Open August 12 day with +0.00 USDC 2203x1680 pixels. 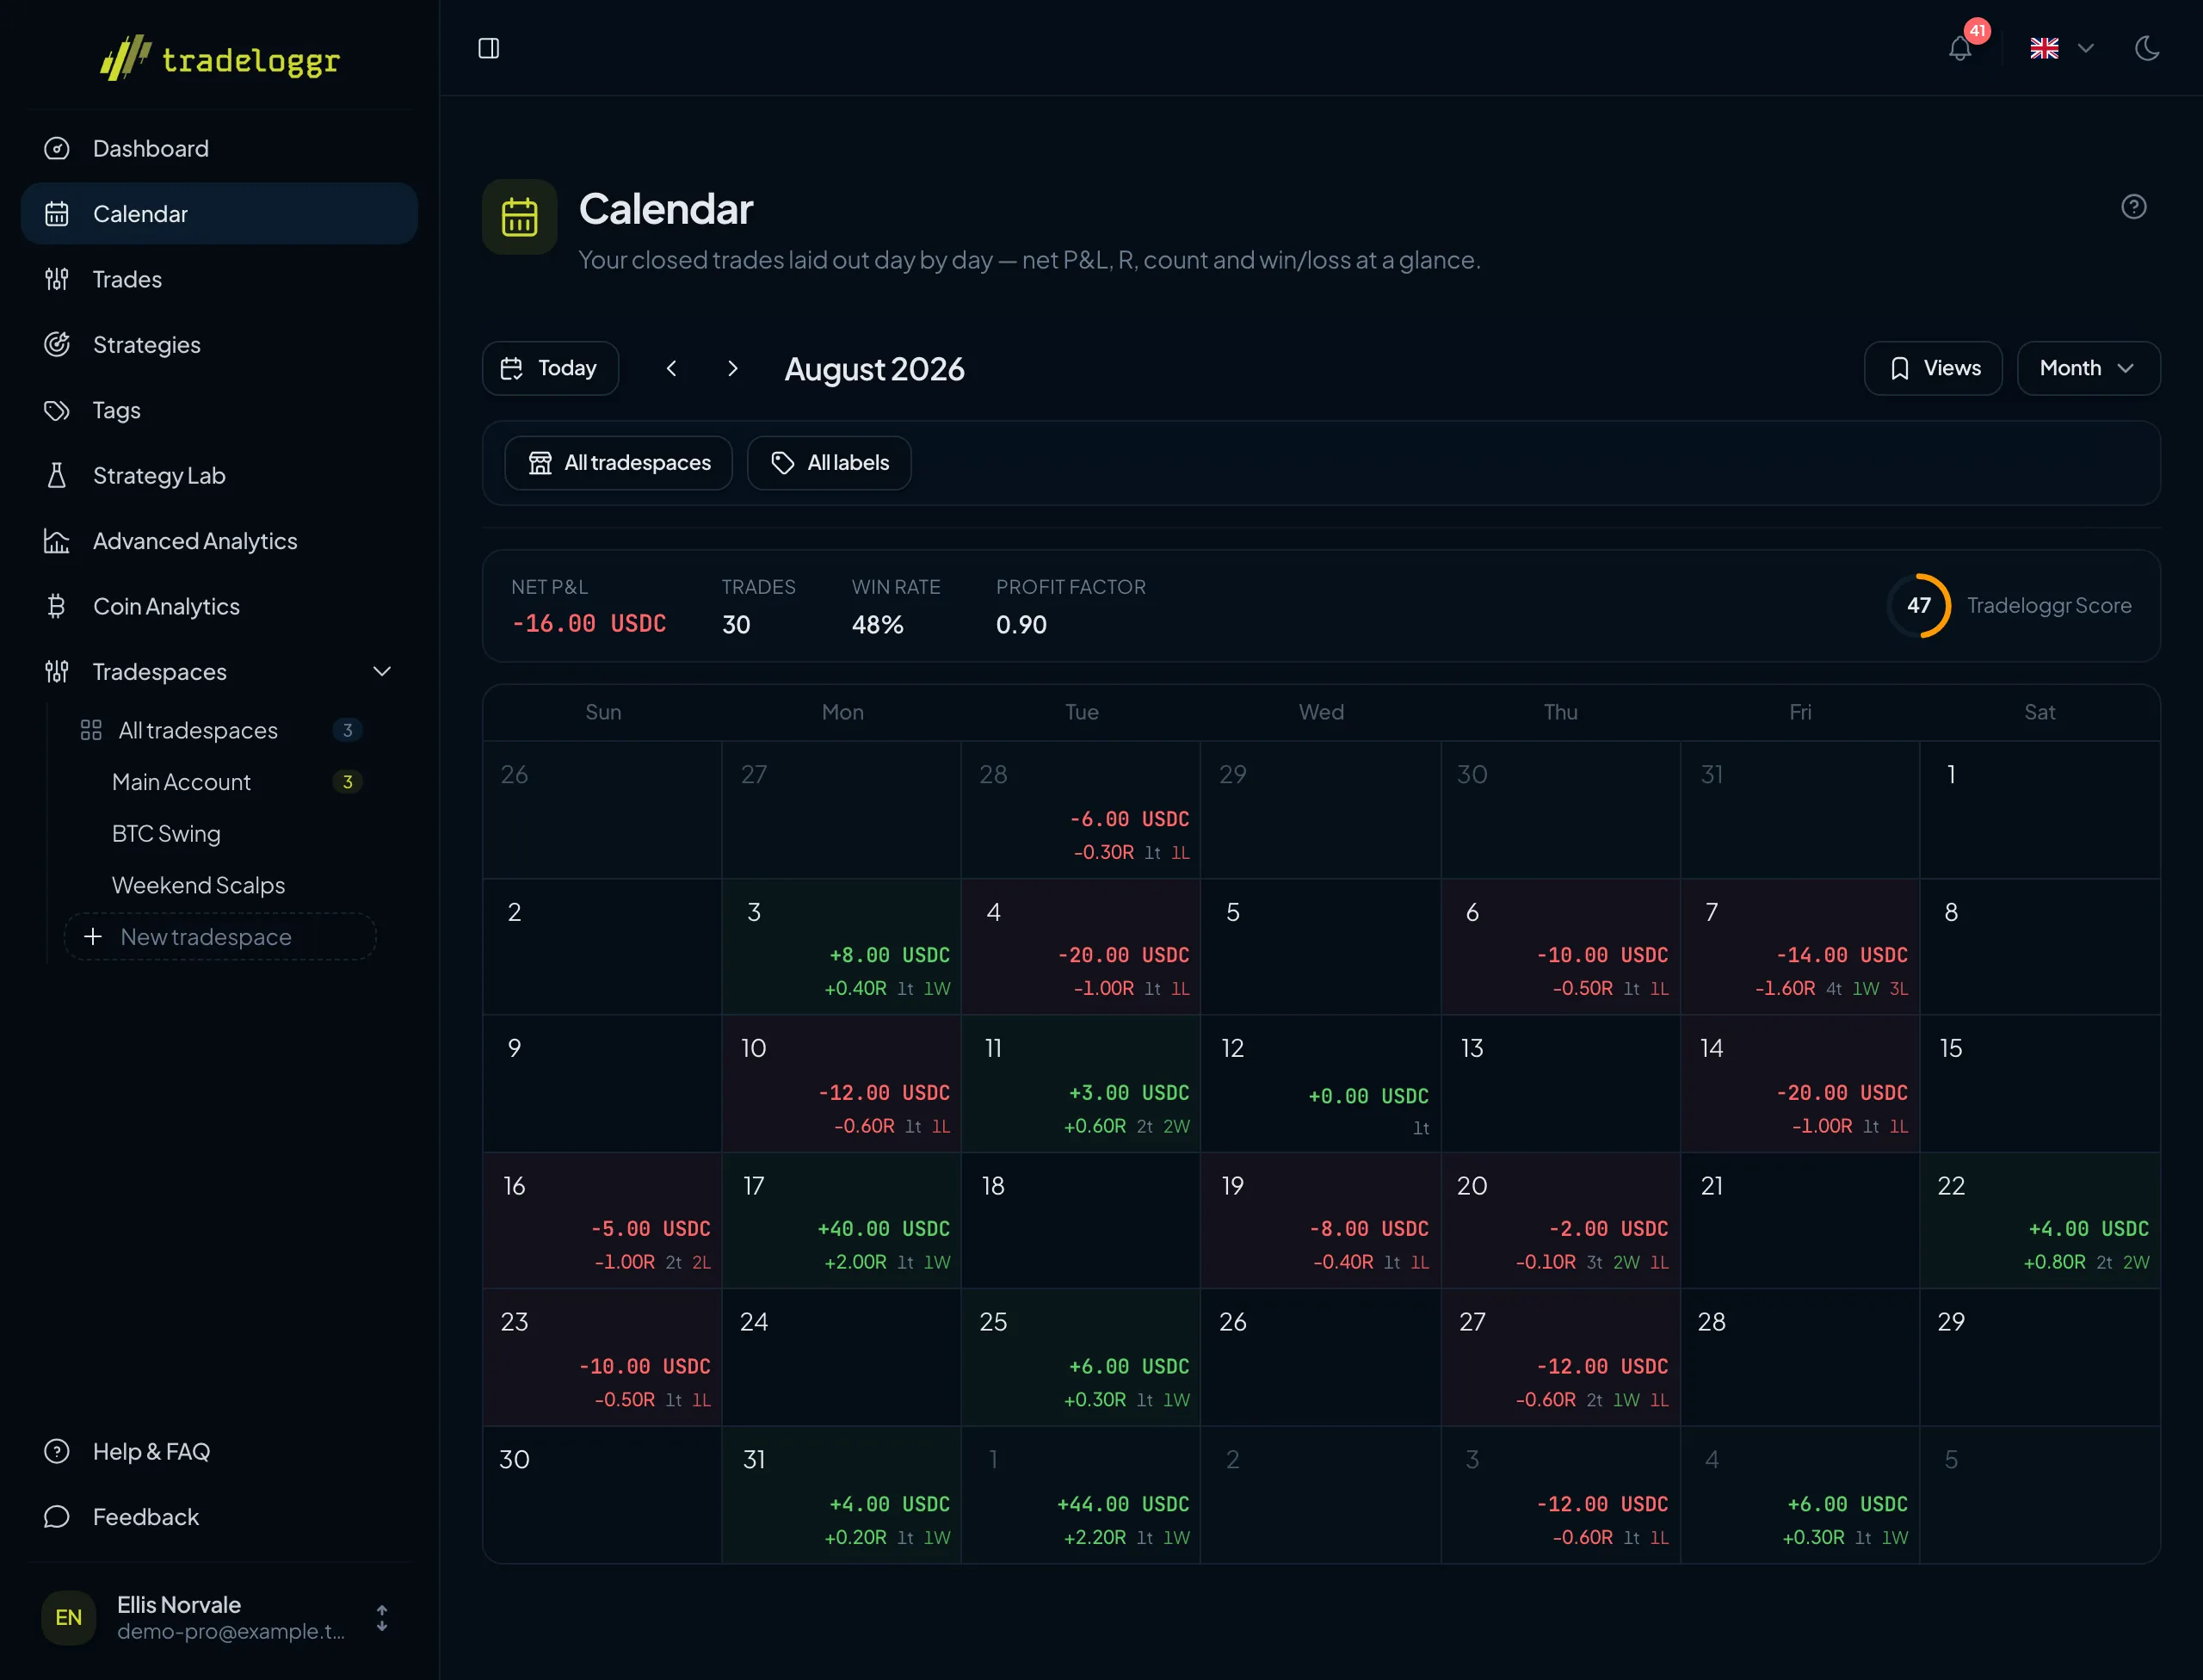1320,1084
